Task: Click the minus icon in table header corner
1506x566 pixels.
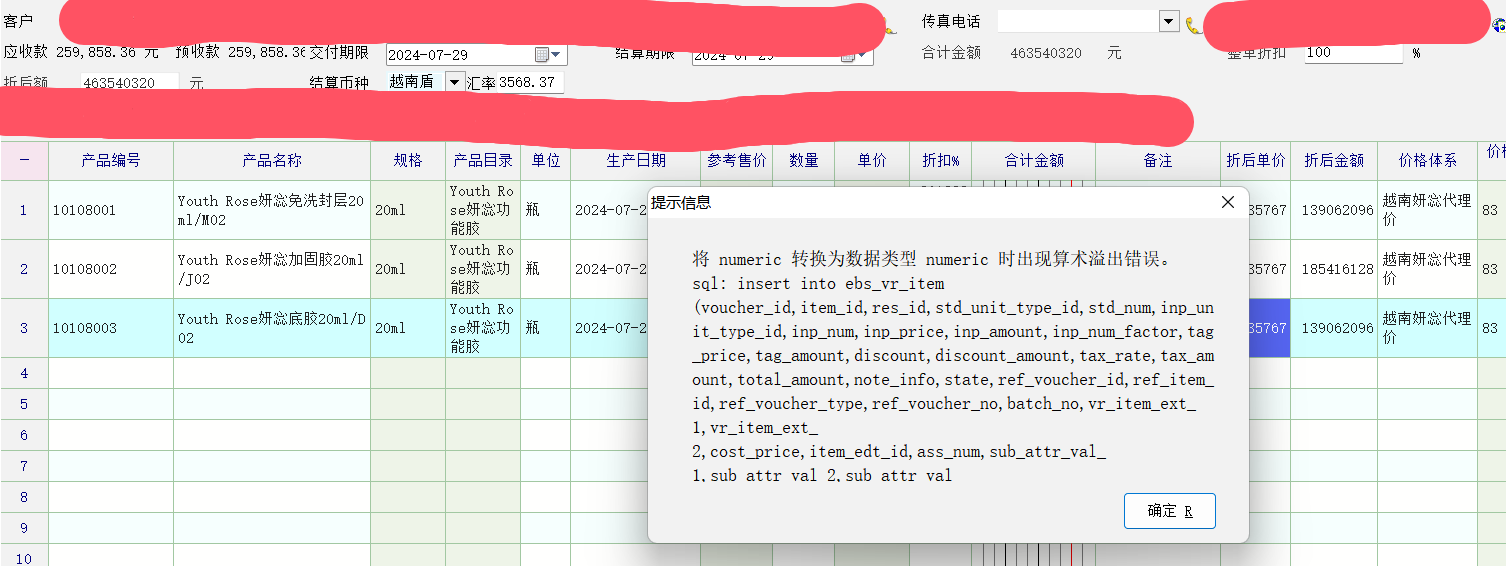Action: (x=24, y=160)
